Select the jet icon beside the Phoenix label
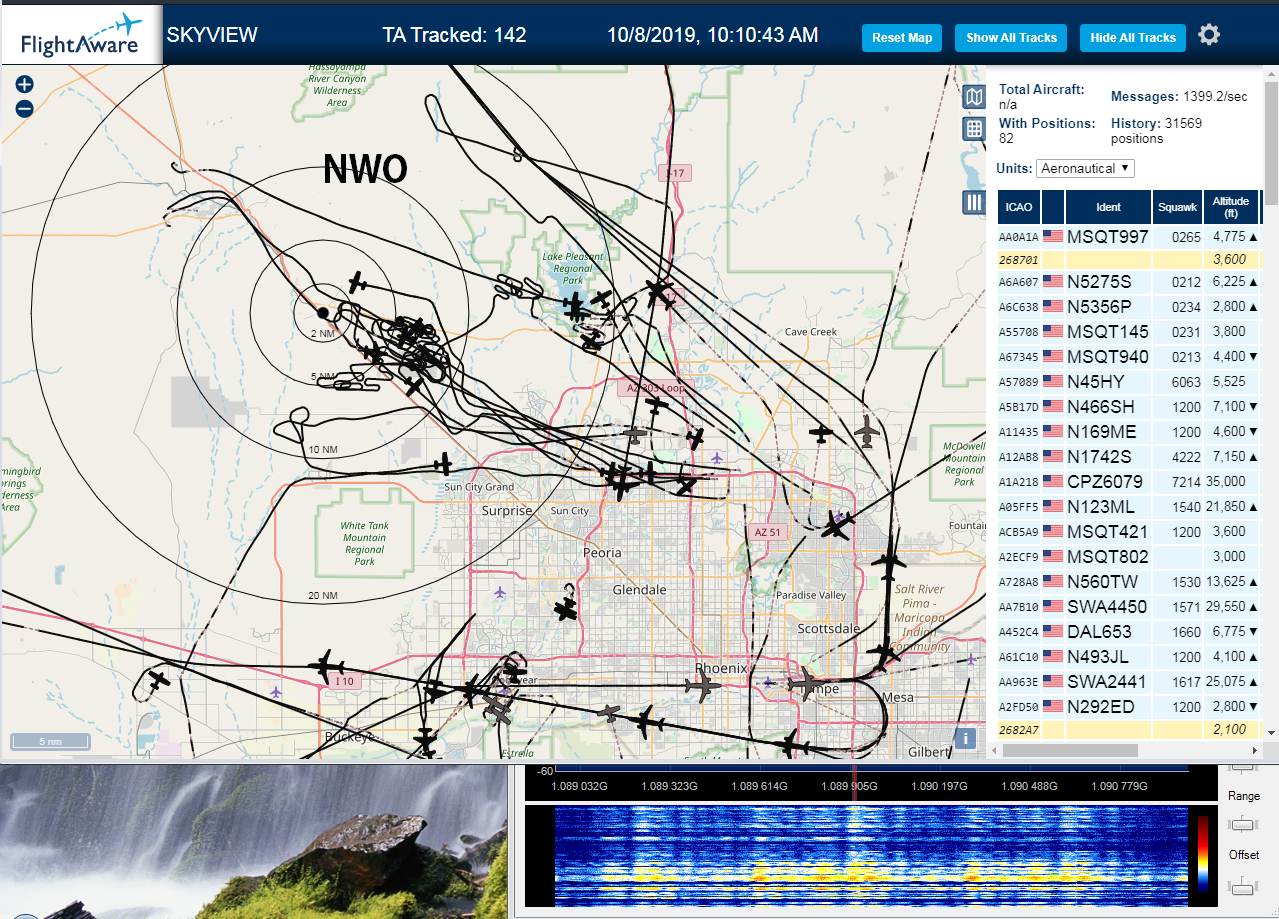The image size is (1279, 919). (x=703, y=686)
